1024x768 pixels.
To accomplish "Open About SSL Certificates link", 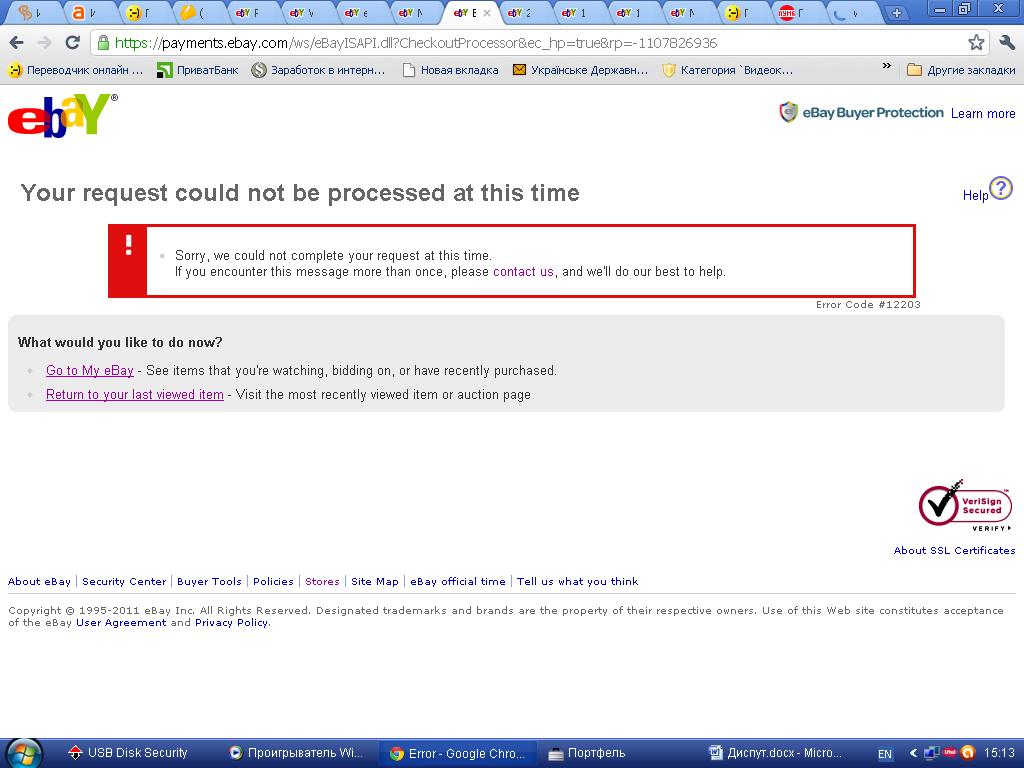I will (x=954, y=551).
